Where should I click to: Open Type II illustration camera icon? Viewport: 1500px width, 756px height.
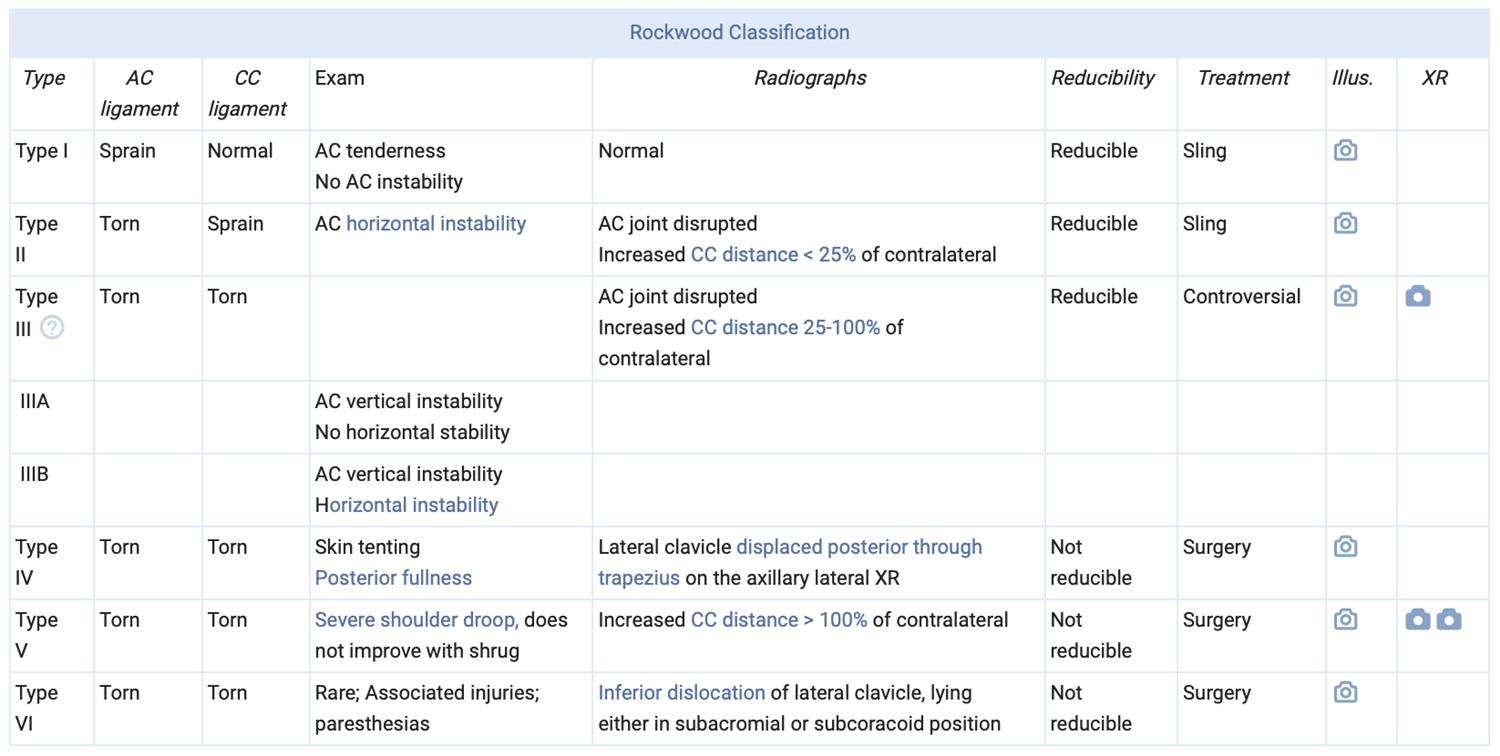[x=1345, y=224]
